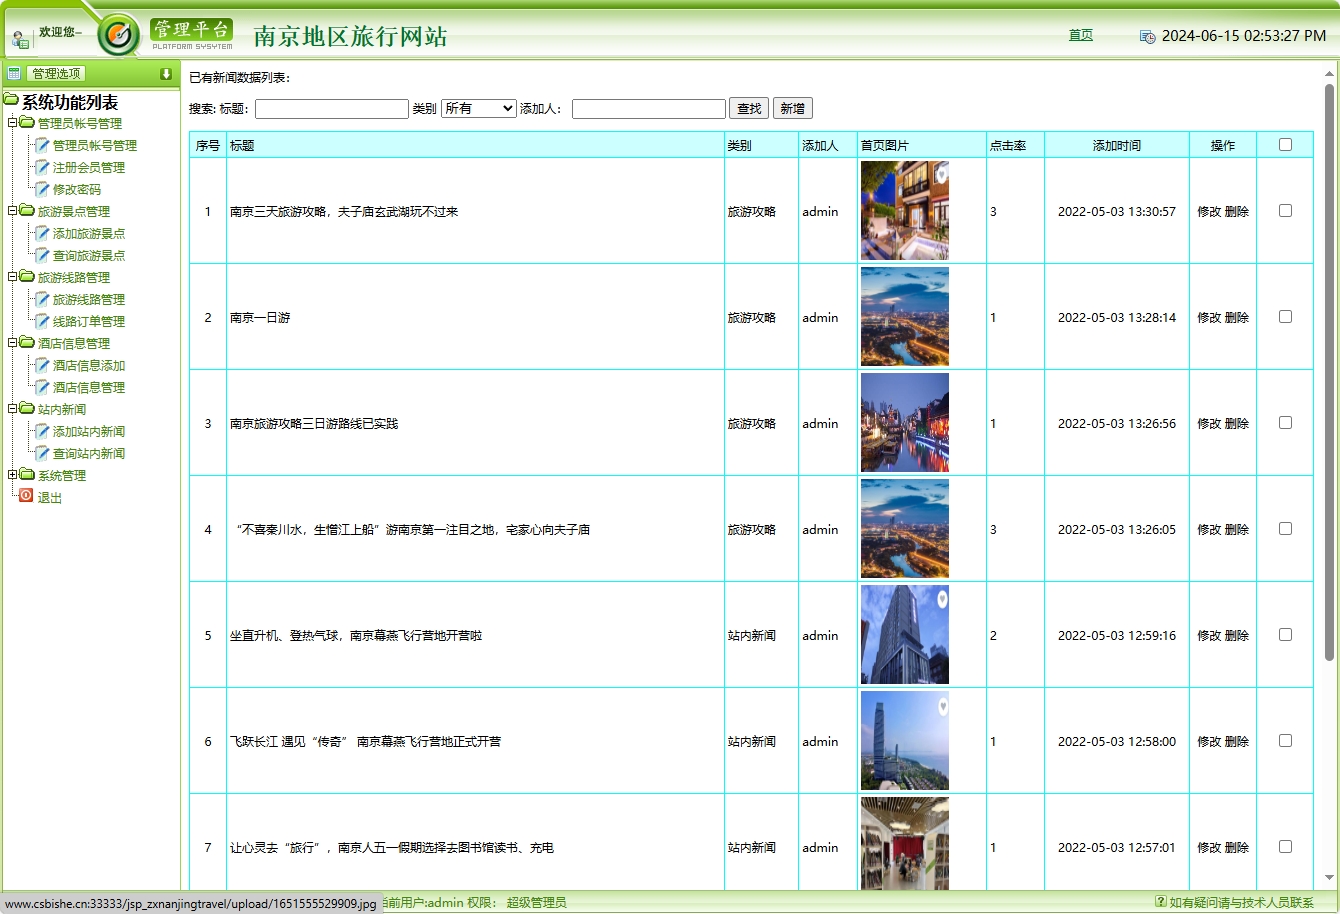Screen dimensions: 1340x914
Task: Check the checkbox for row 1 news entry
Action: 1285,211
